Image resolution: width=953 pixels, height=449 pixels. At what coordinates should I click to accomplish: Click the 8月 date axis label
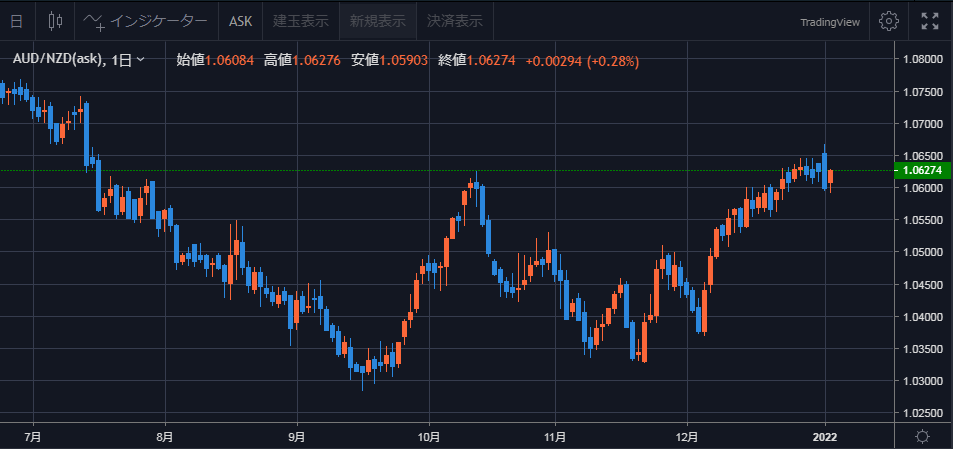(165, 436)
